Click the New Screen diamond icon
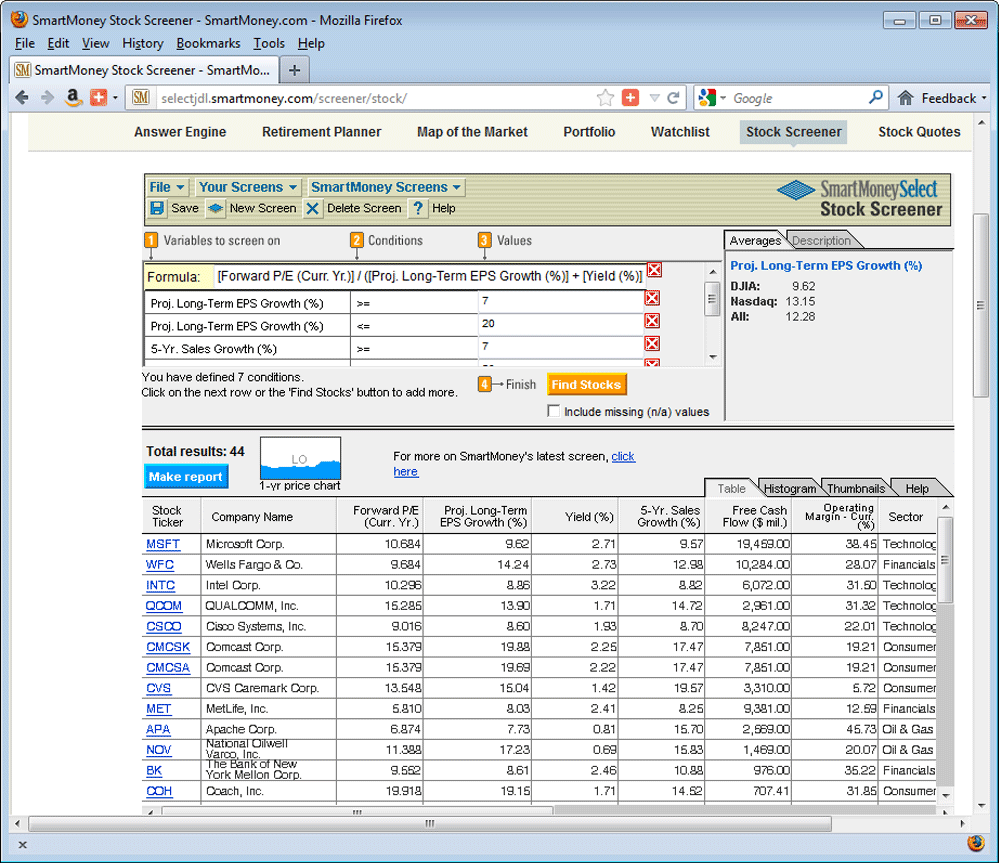Screen dimensions: 1000x863 pyautogui.click(x=216, y=209)
